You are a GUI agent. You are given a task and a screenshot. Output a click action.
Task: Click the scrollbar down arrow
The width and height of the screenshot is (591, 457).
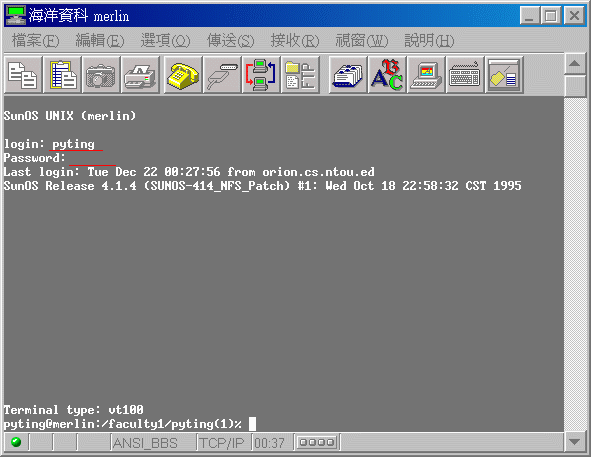tap(574, 442)
